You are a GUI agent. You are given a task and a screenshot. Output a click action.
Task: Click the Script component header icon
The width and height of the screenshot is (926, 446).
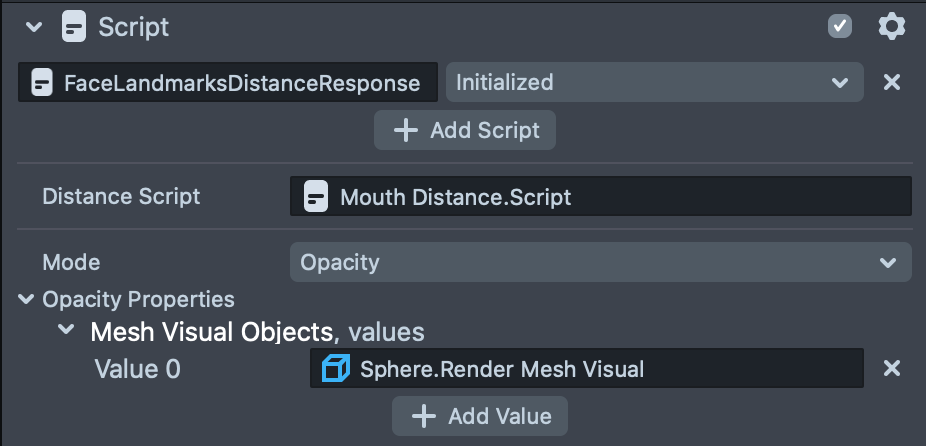click(74, 27)
